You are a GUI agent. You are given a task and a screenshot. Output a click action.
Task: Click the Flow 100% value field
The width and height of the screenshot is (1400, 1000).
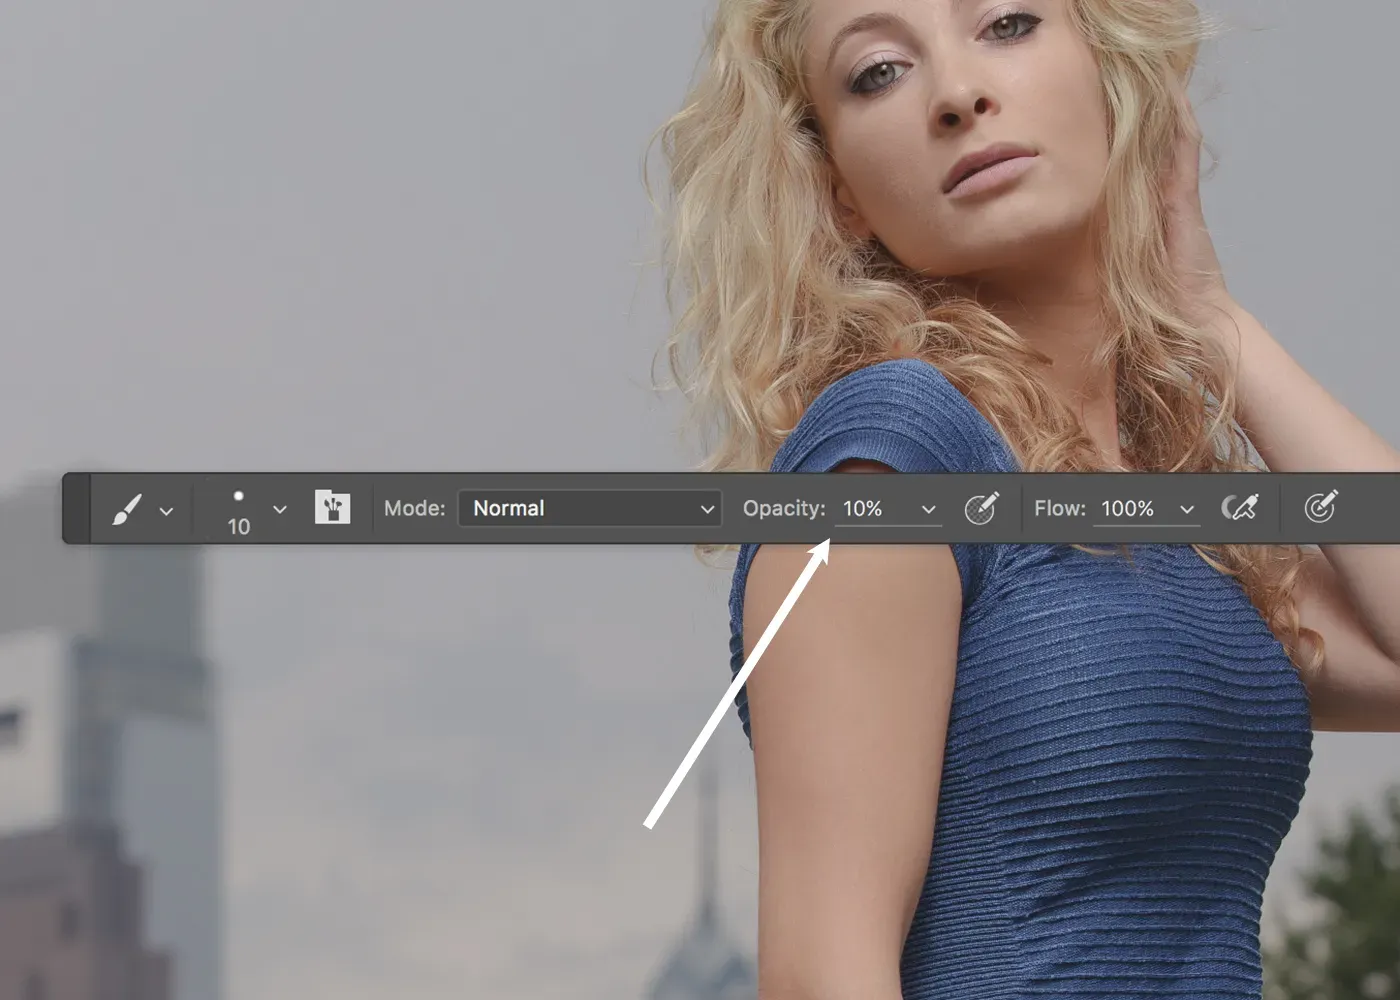(1132, 508)
